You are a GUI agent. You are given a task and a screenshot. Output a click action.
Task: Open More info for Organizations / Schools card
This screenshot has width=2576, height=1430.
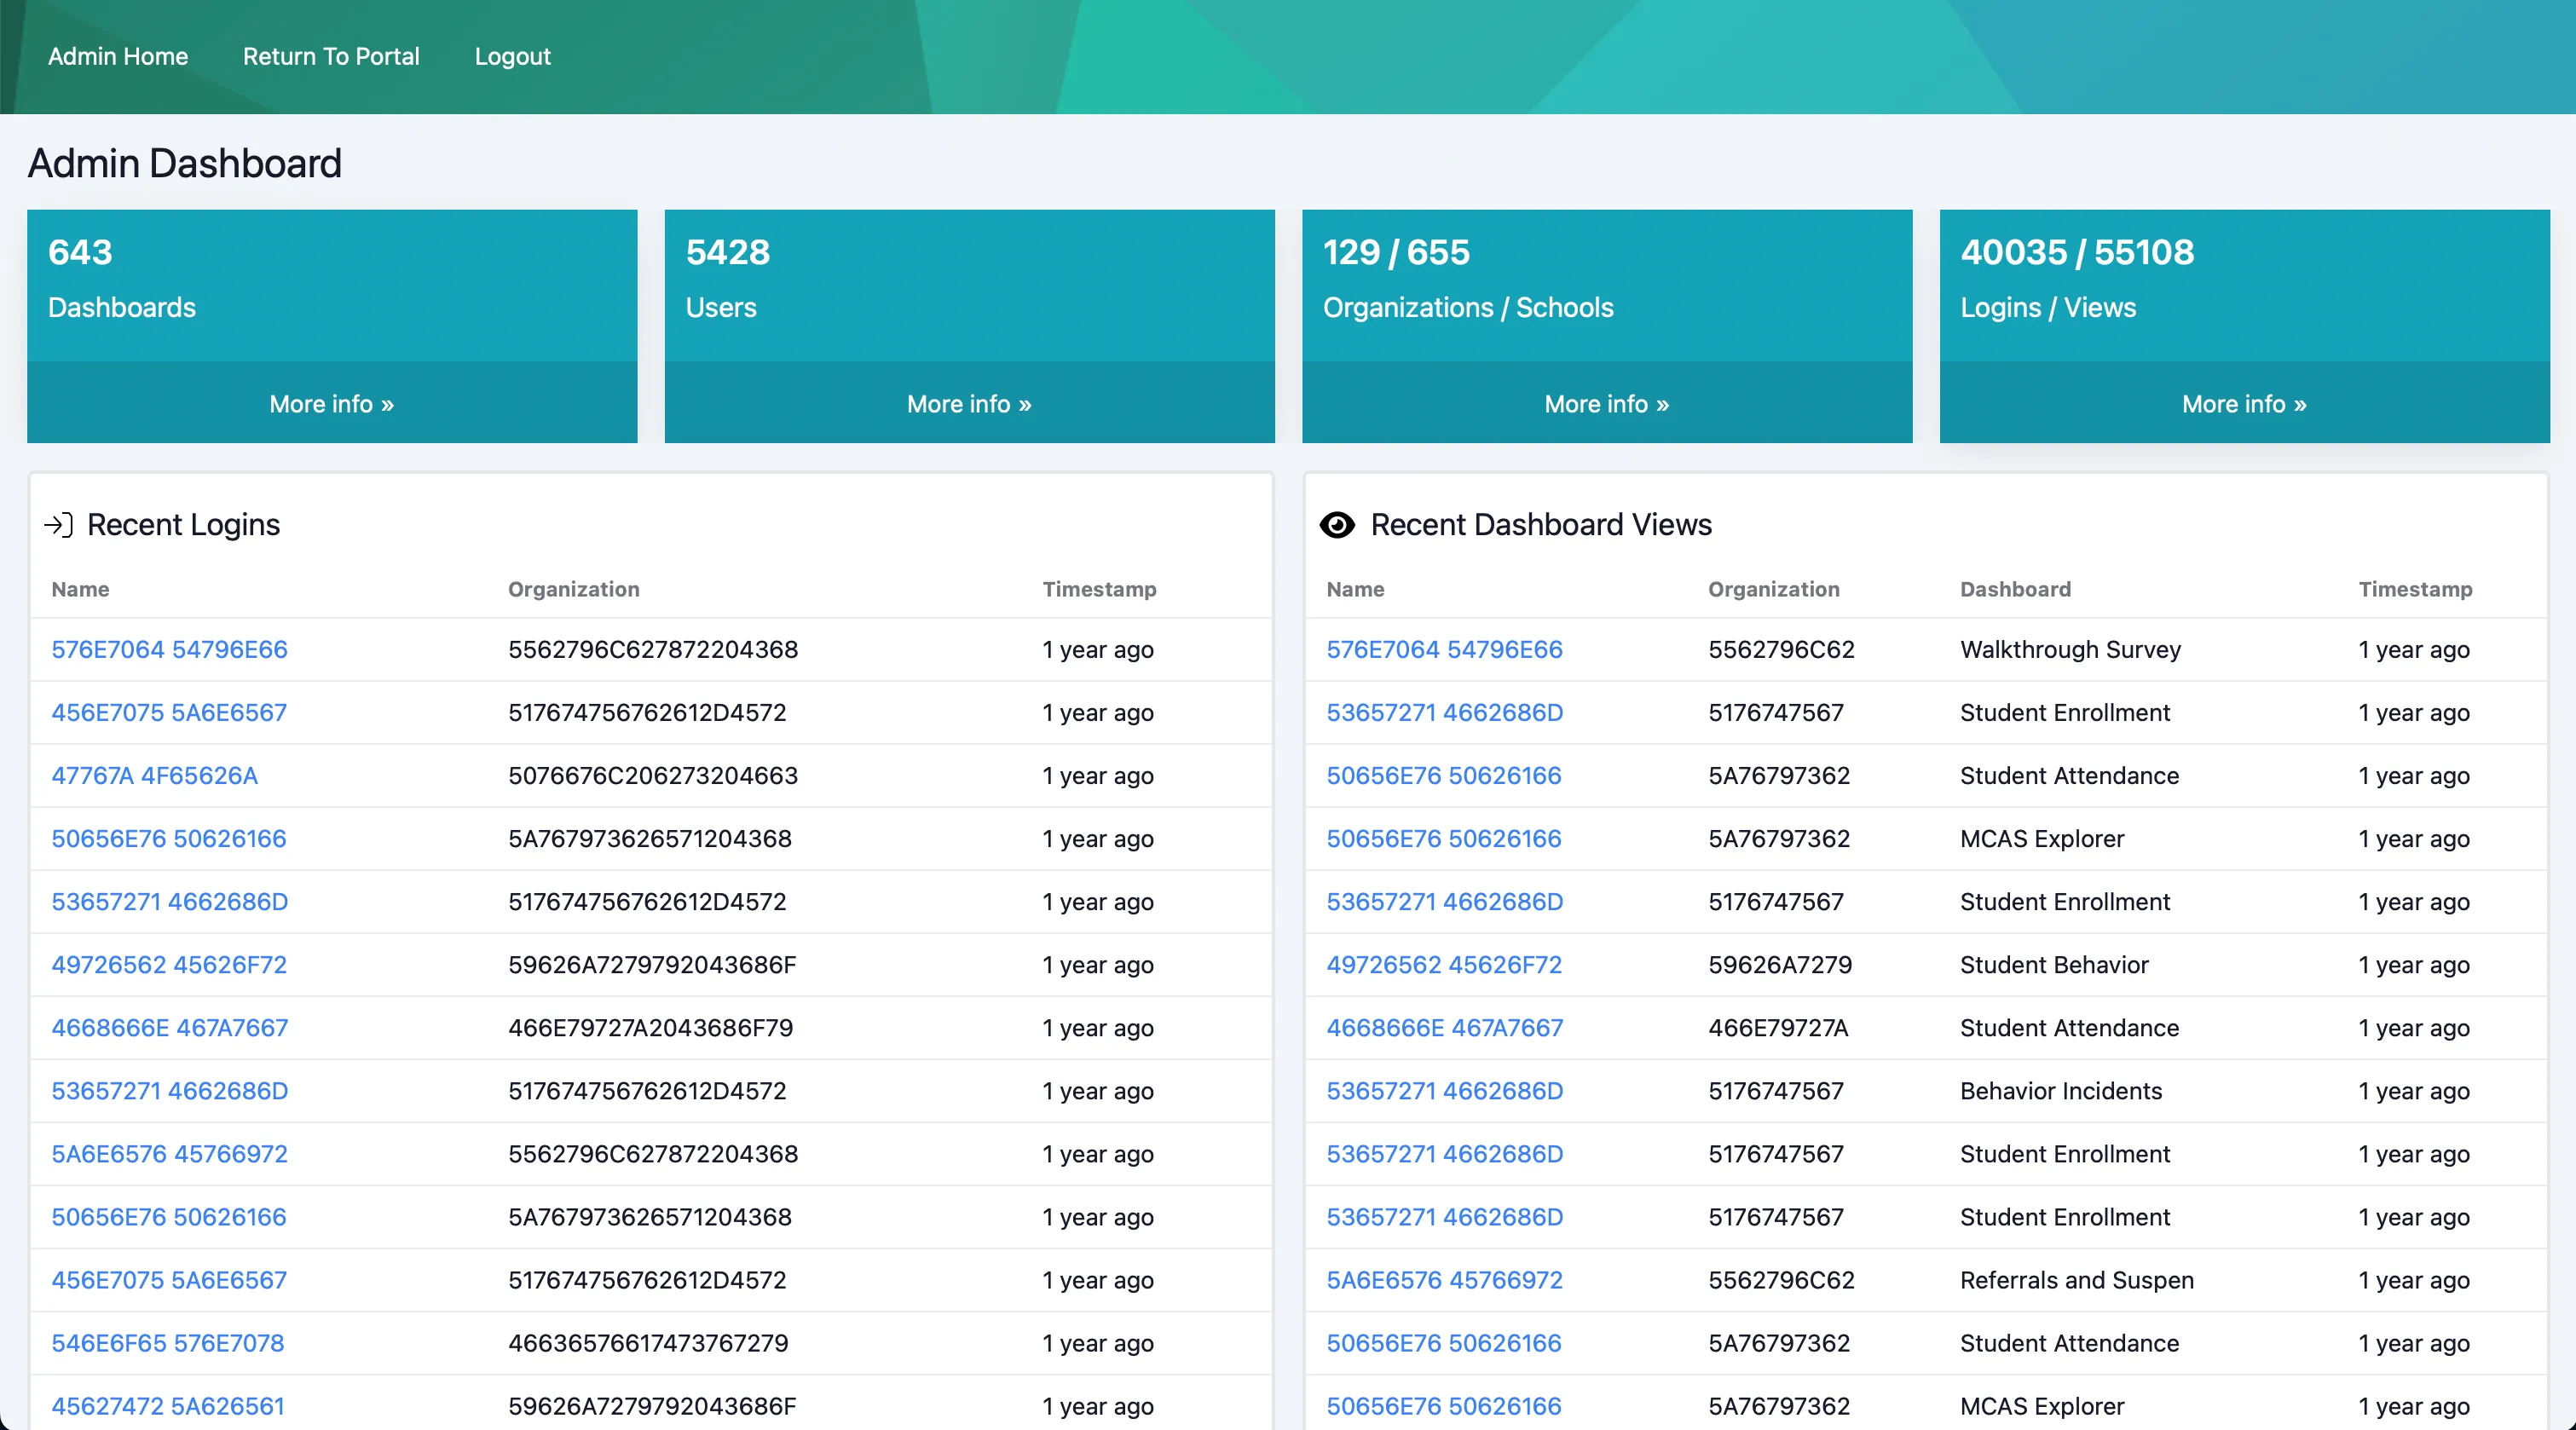1606,404
